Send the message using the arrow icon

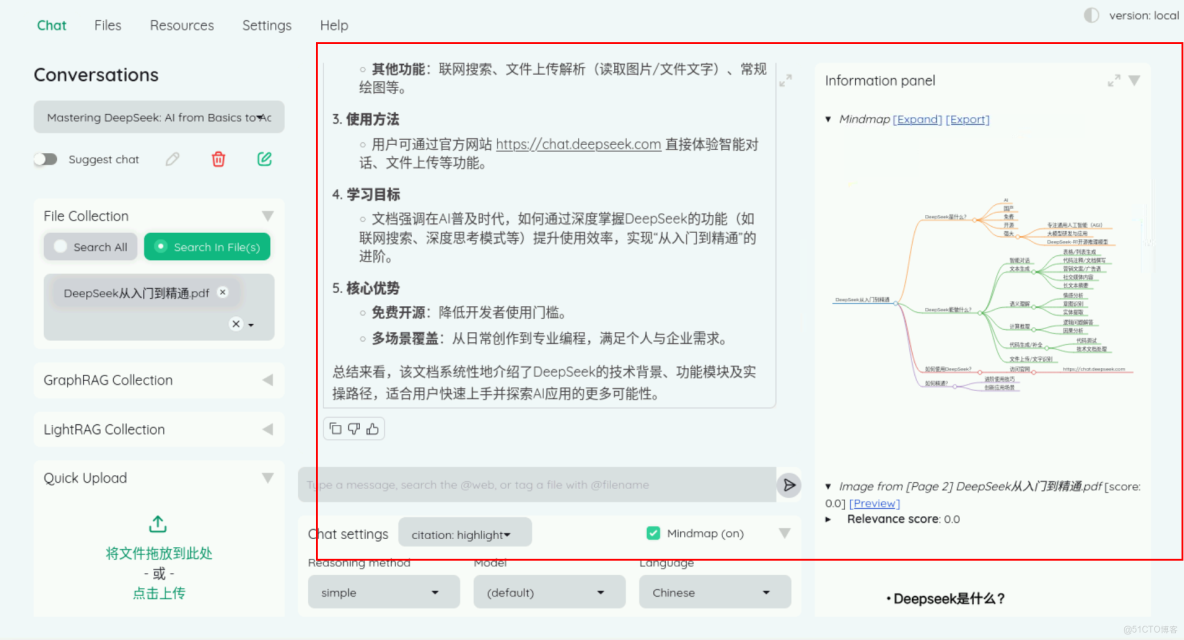[x=789, y=484]
